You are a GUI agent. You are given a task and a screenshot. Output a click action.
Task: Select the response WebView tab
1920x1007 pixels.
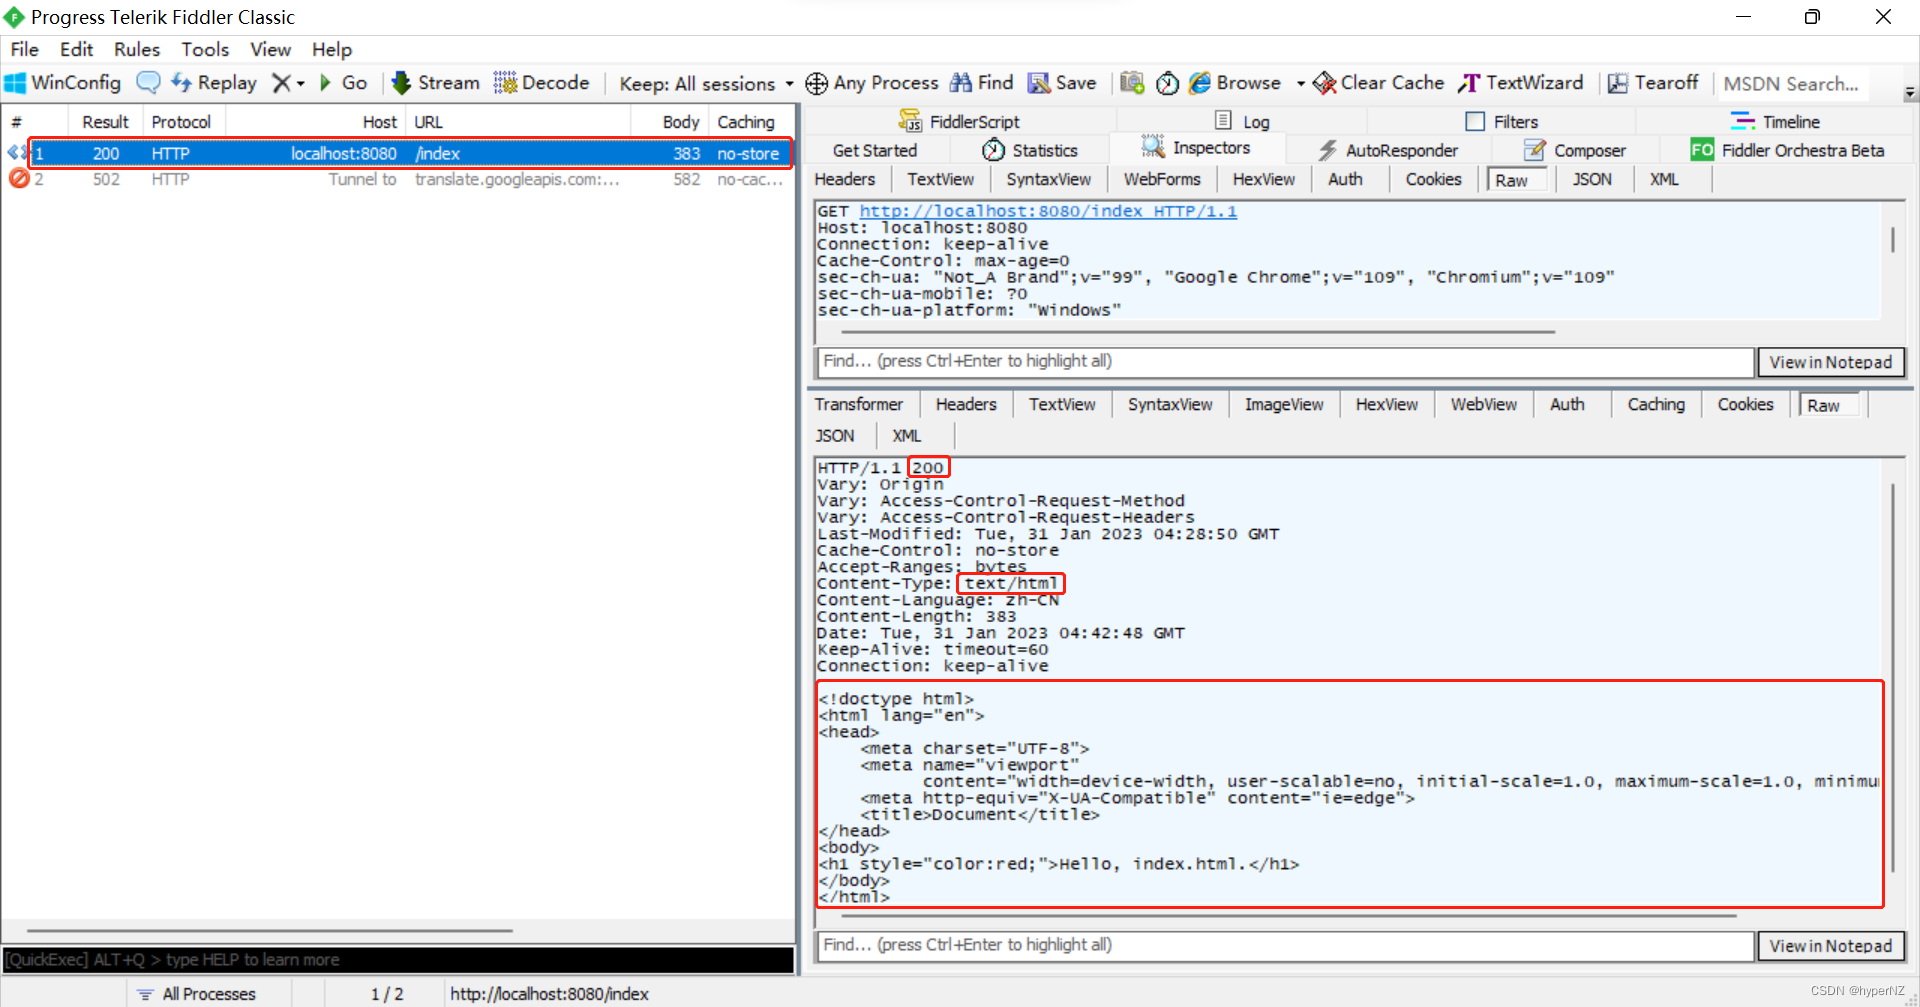click(x=1484, y=404)
